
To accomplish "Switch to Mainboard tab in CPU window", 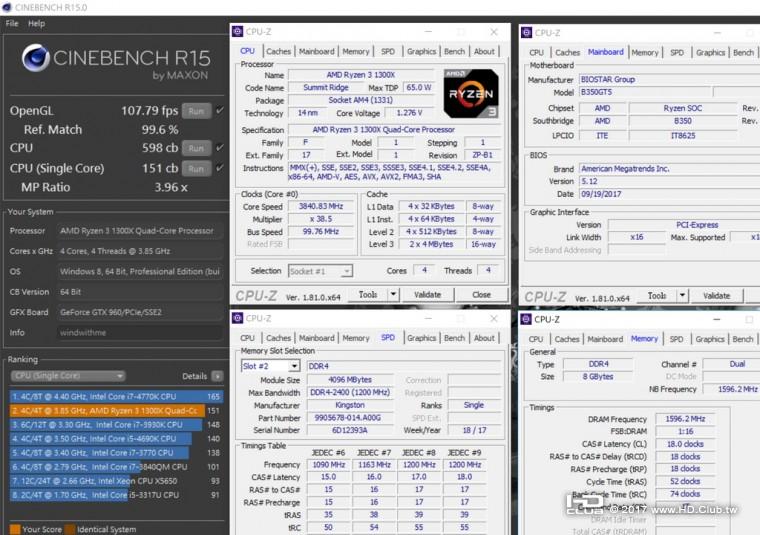I will coord(317,51).
